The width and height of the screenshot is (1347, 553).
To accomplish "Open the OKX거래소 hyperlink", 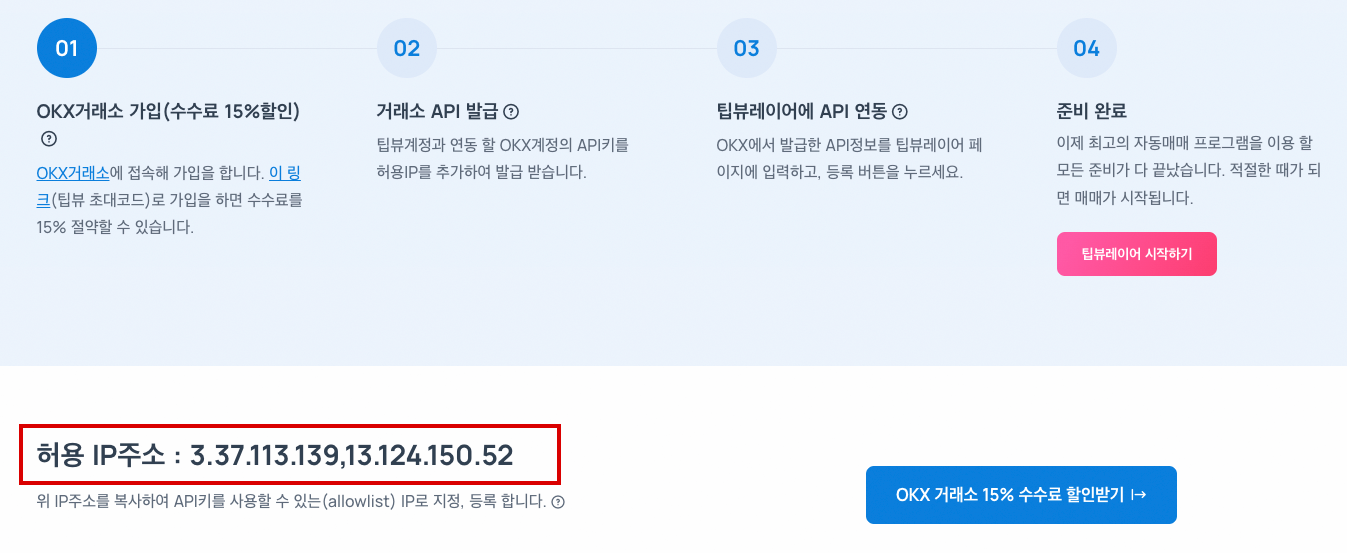I will coord(73,172).
